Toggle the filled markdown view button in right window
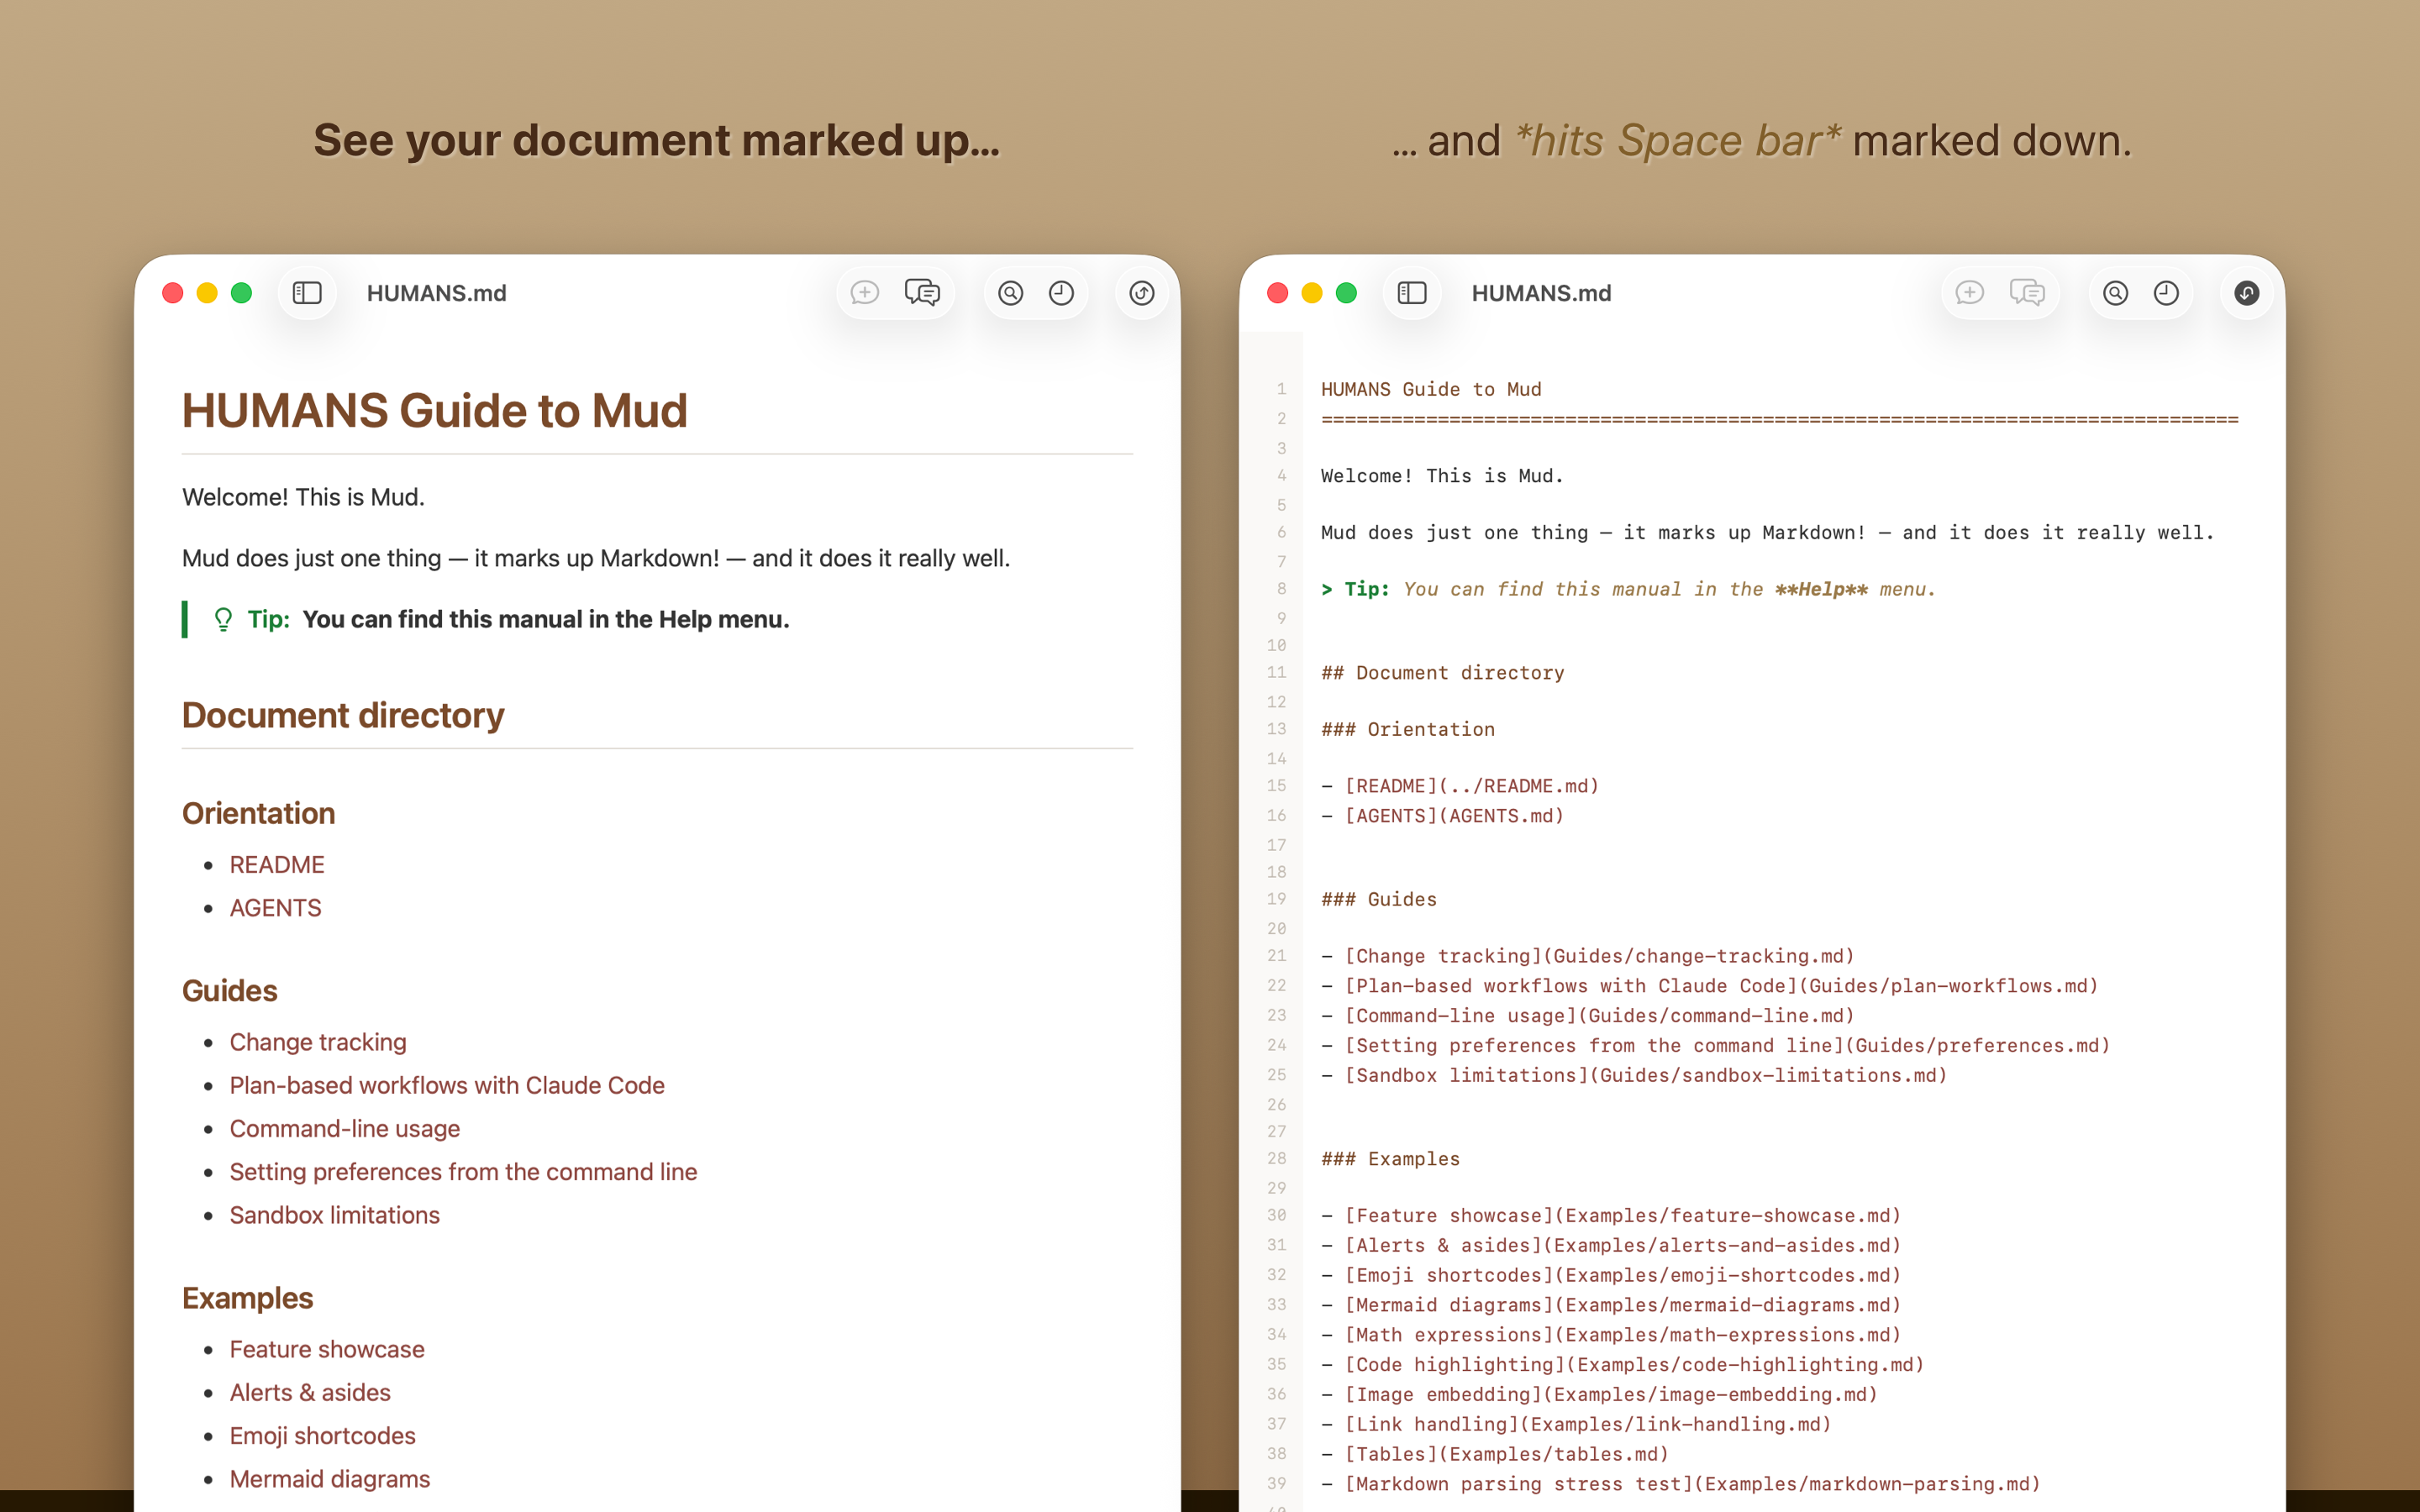This screenshot has width=2420, height=1512. pos(2247,293)
